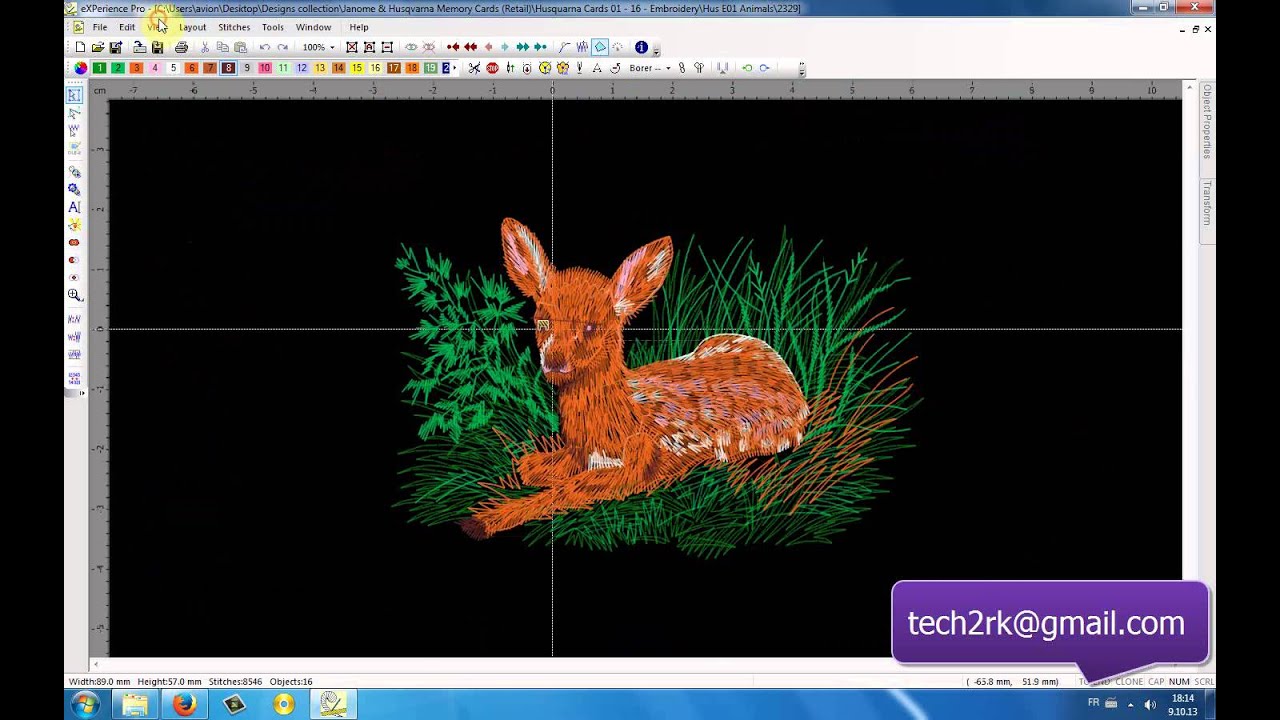Image resolution: width=1280 pixels, height=720 pixels.
Task: Toggle the crossed-out eye icon
Action: coord(429,47)
